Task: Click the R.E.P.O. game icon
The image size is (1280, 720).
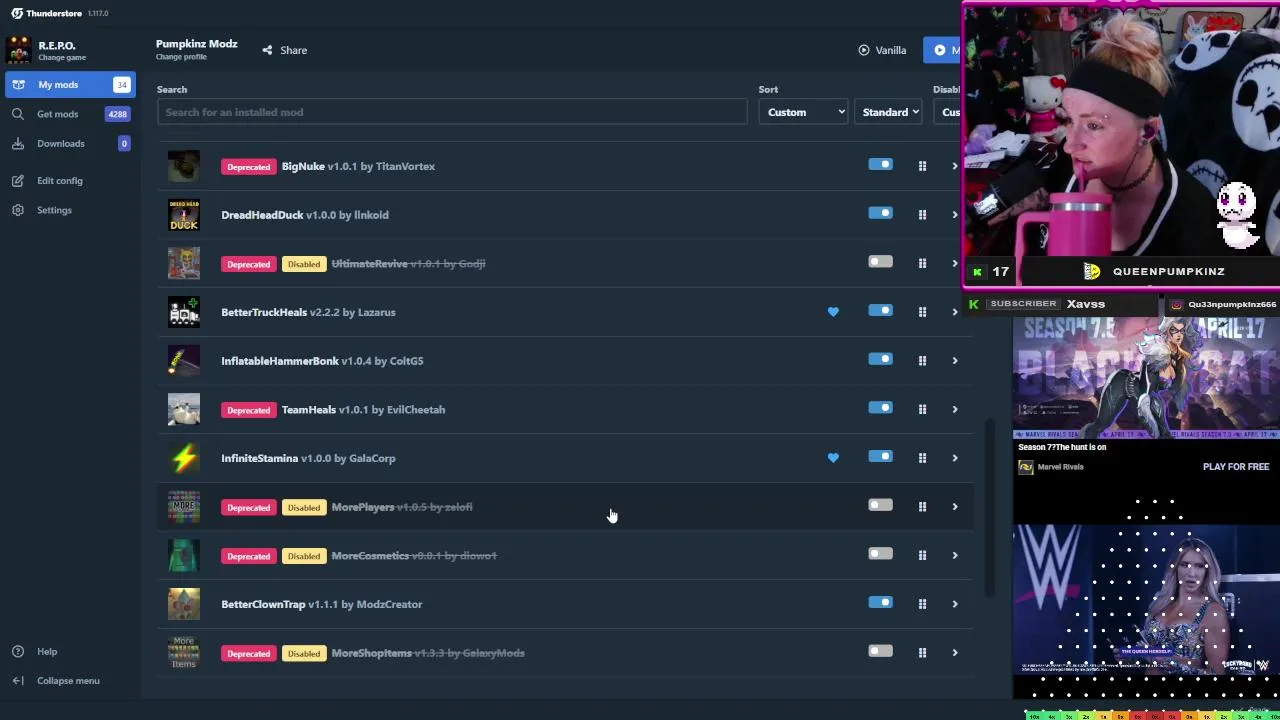Action: click(18, 50)
